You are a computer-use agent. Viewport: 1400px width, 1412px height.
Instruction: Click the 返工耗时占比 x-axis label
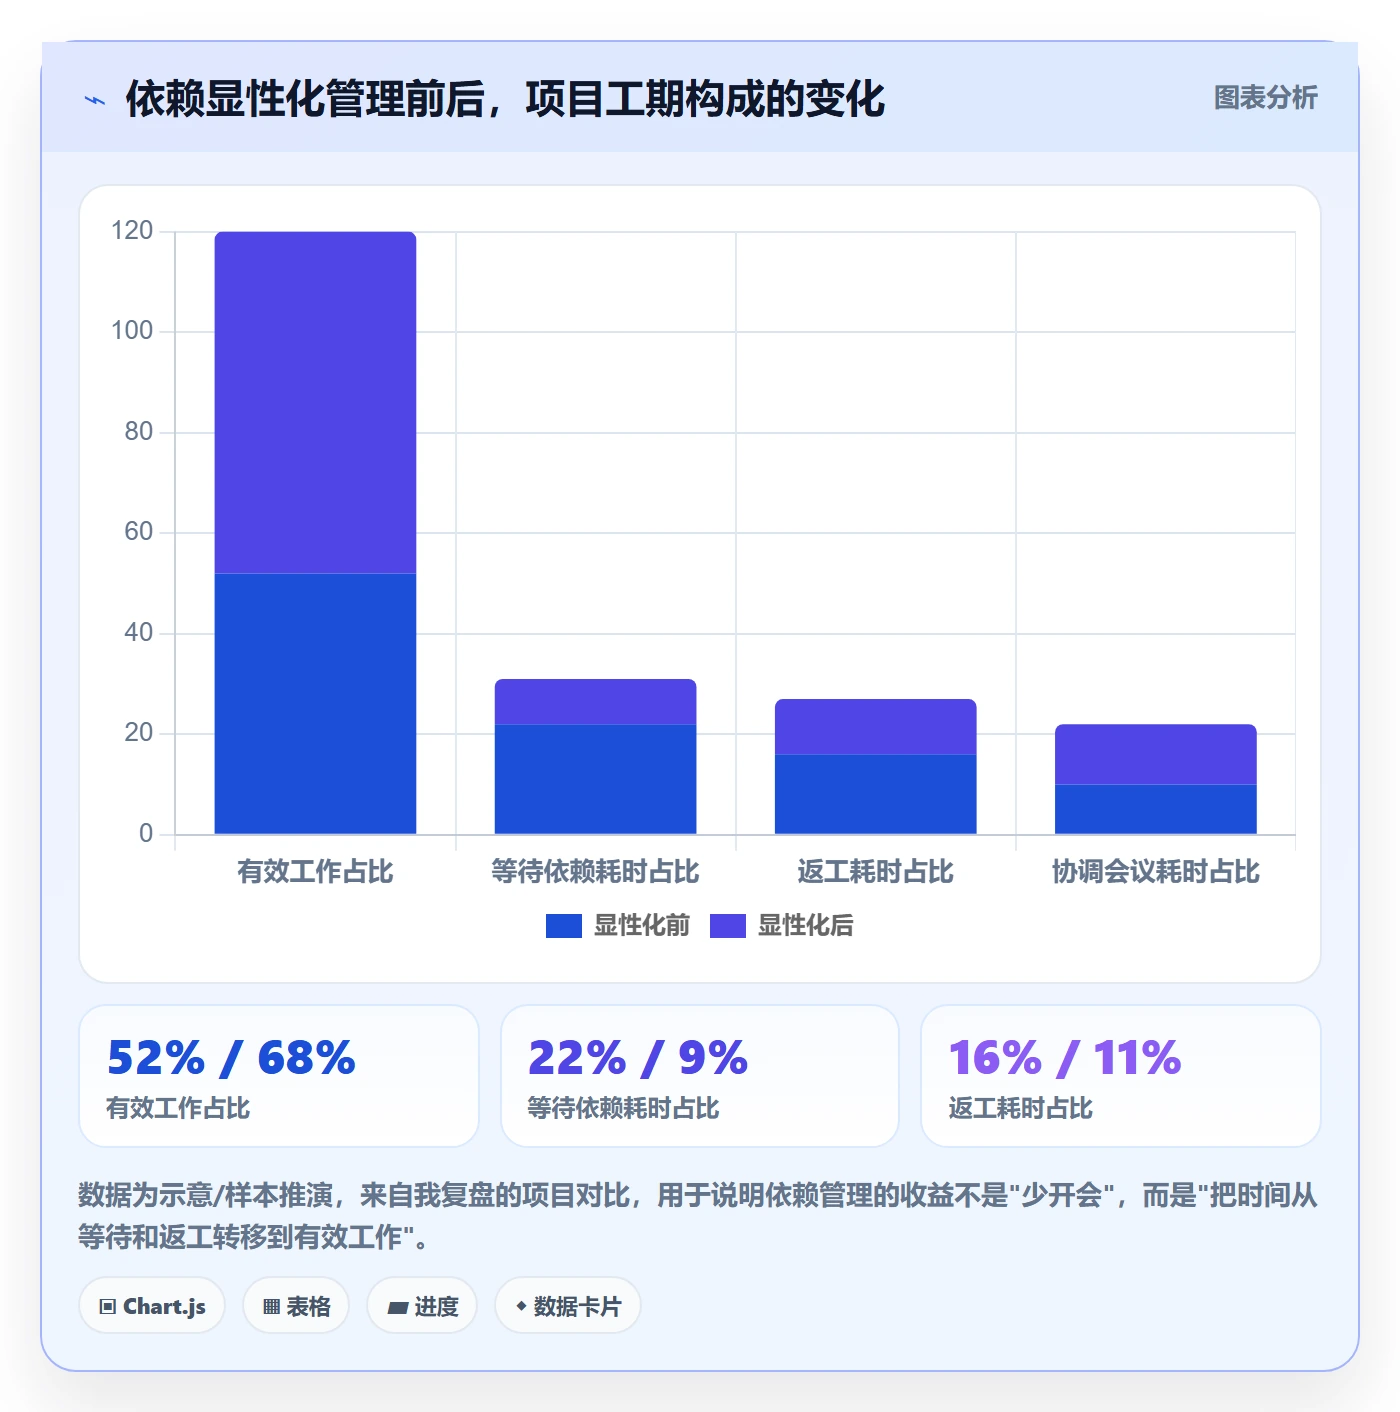click(x=875, y=872)
